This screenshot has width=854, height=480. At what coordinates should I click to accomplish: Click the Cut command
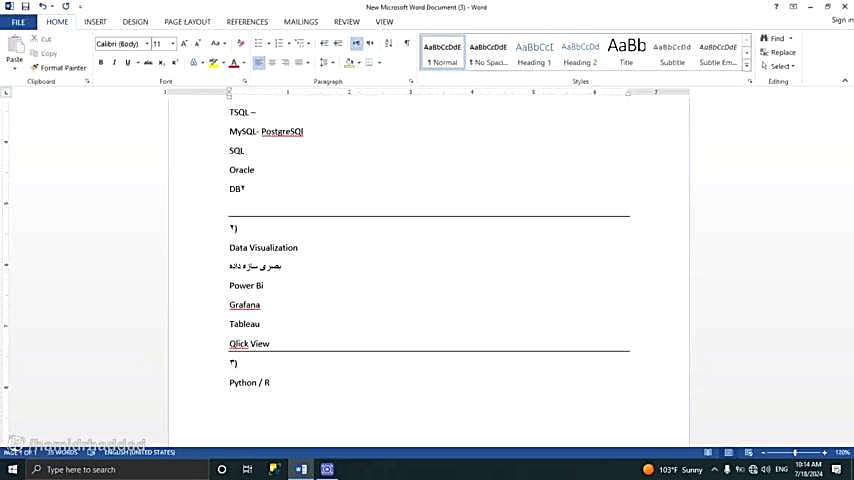click(x=41, y=39)
